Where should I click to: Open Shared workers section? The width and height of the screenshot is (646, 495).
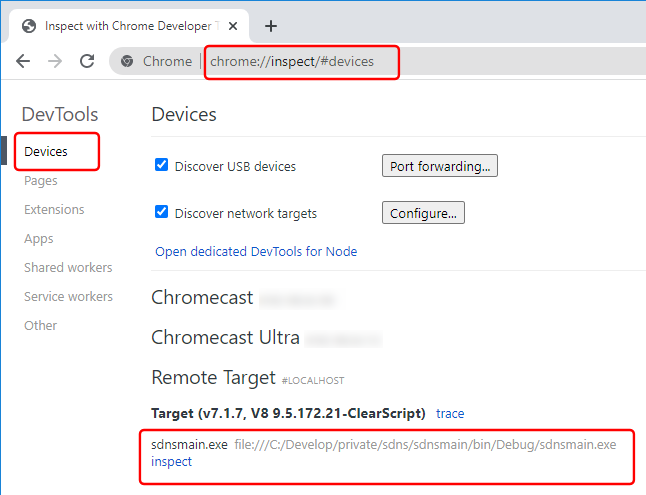click(68, 268)
